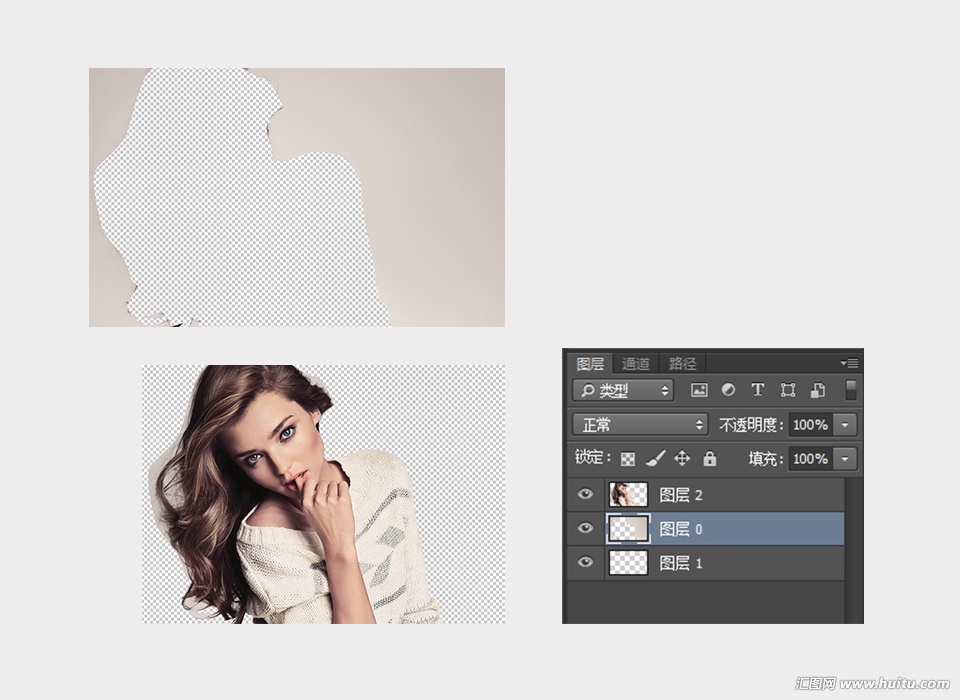Select the 图层 0 thumbnail
The width and height of the screenshot is (960, 700).
click(628, 528)
